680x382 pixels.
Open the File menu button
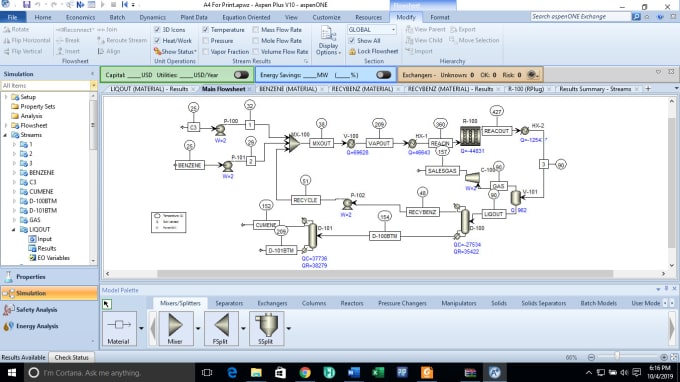(x=13, y=17)
